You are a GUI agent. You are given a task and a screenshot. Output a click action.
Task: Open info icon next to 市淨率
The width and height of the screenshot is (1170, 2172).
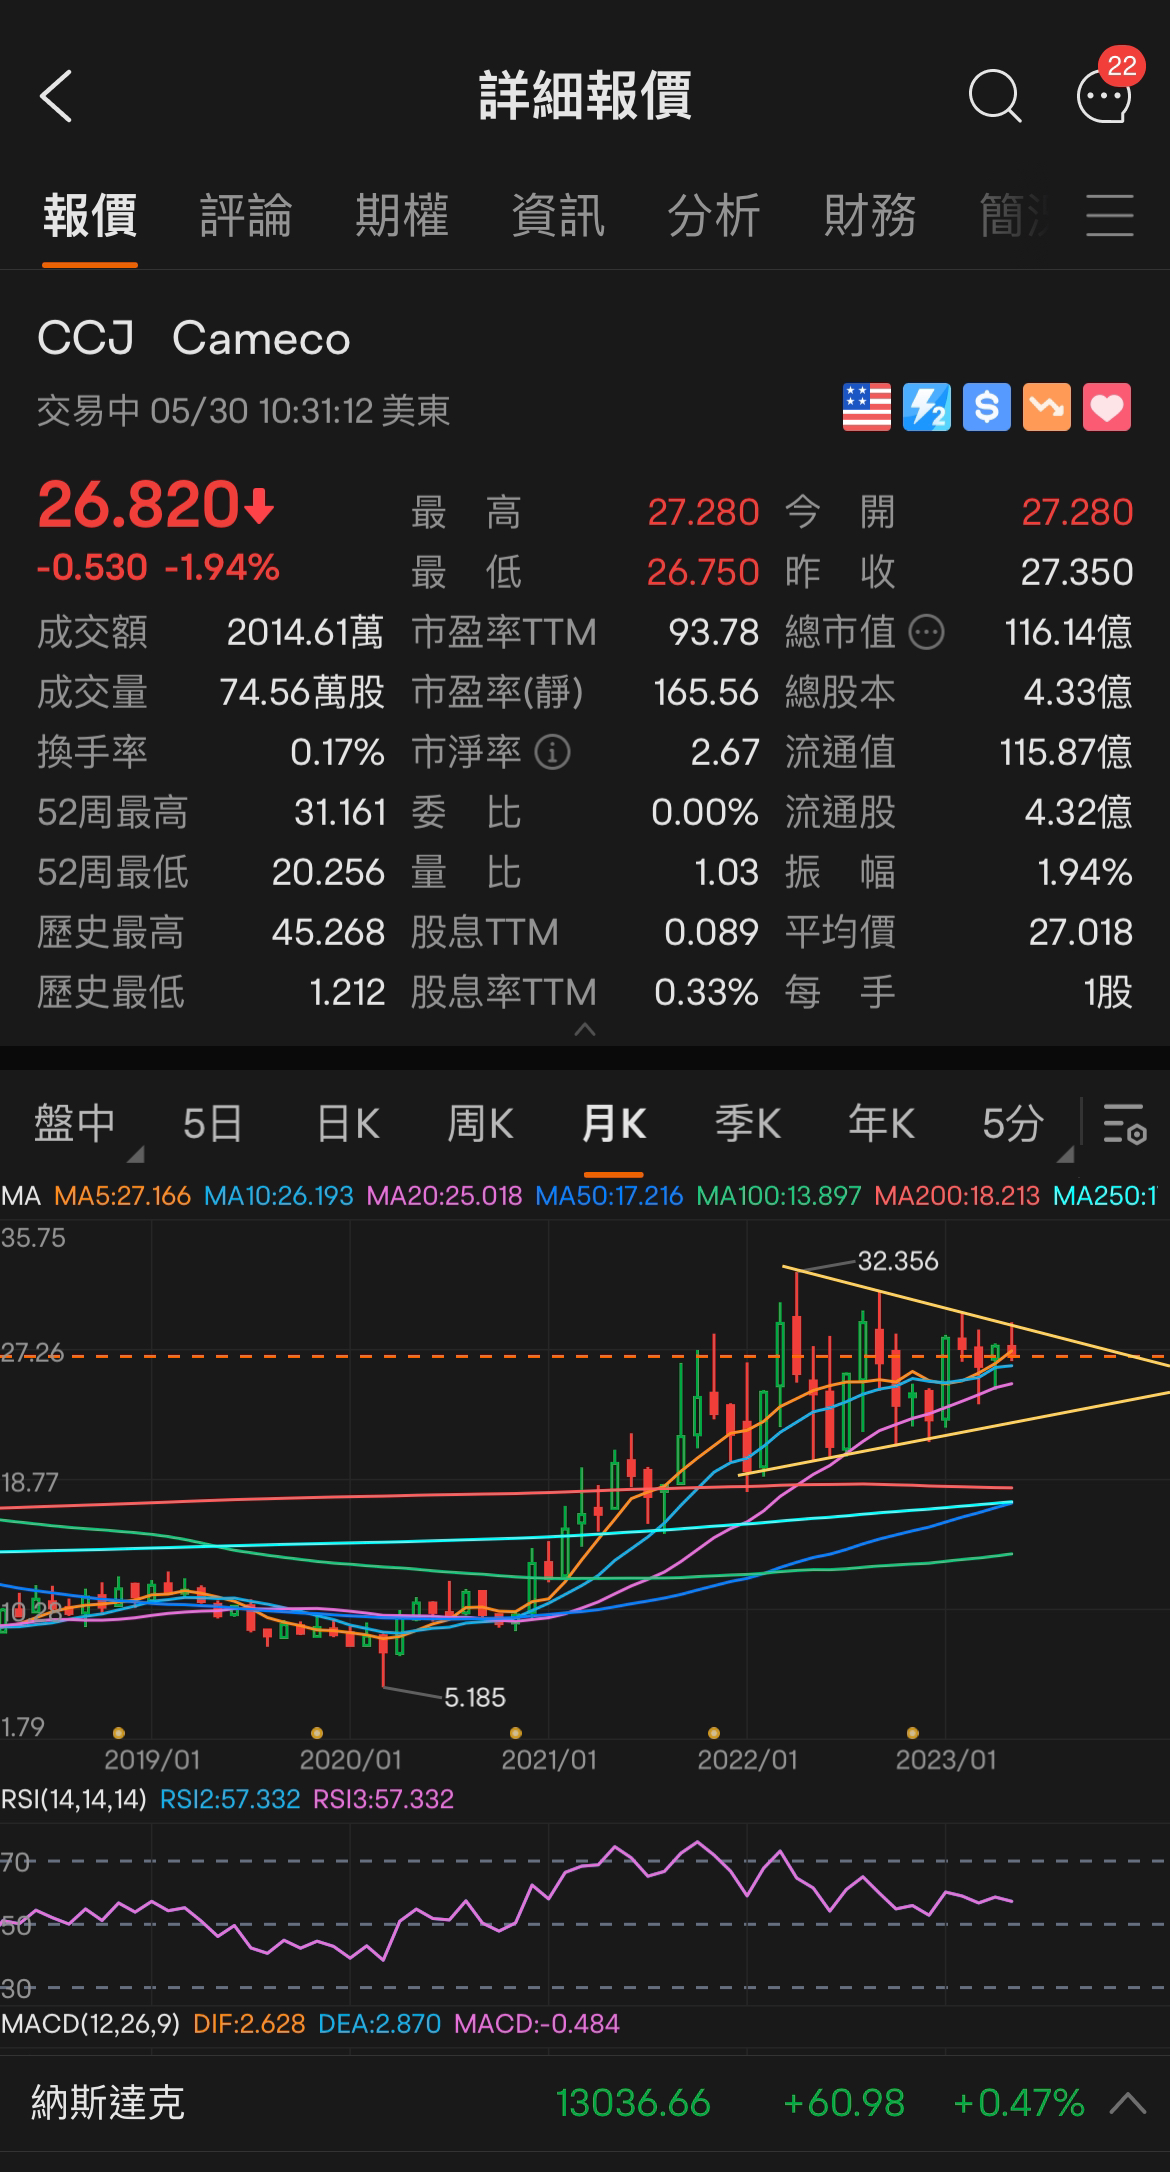[553, 752]
